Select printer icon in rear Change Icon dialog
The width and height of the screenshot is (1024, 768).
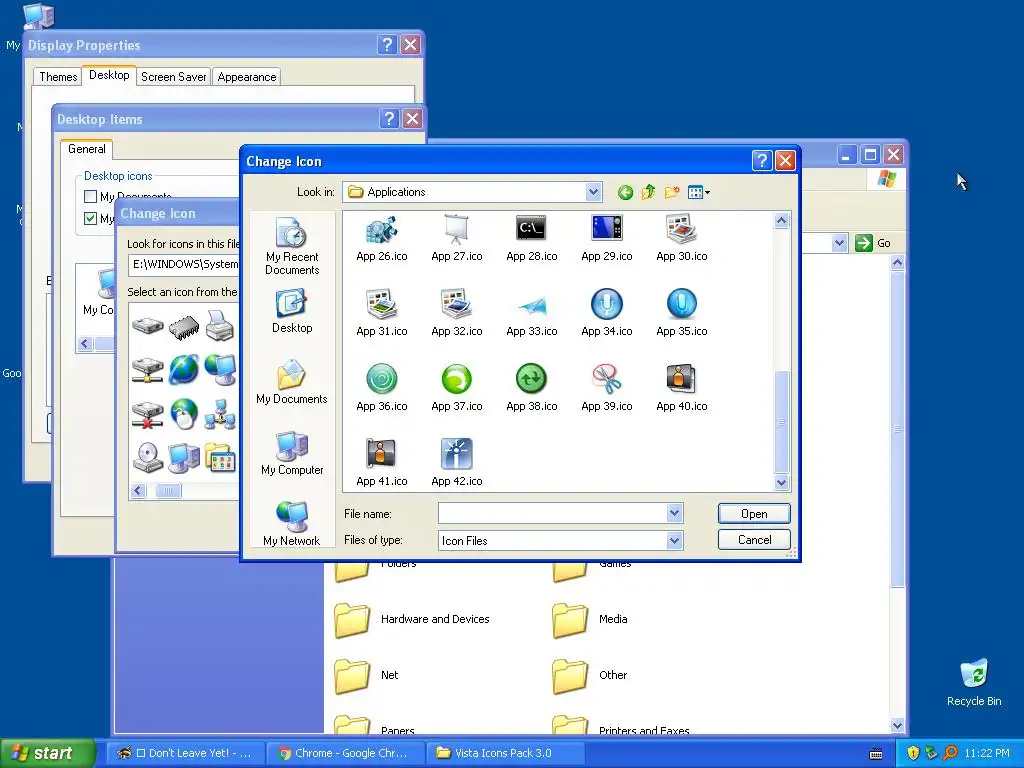220,325
